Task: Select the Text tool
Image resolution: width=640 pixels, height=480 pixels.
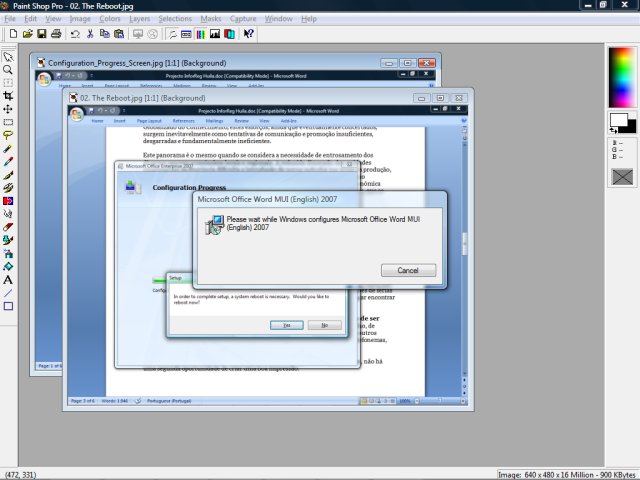Action: coord(8,280)
